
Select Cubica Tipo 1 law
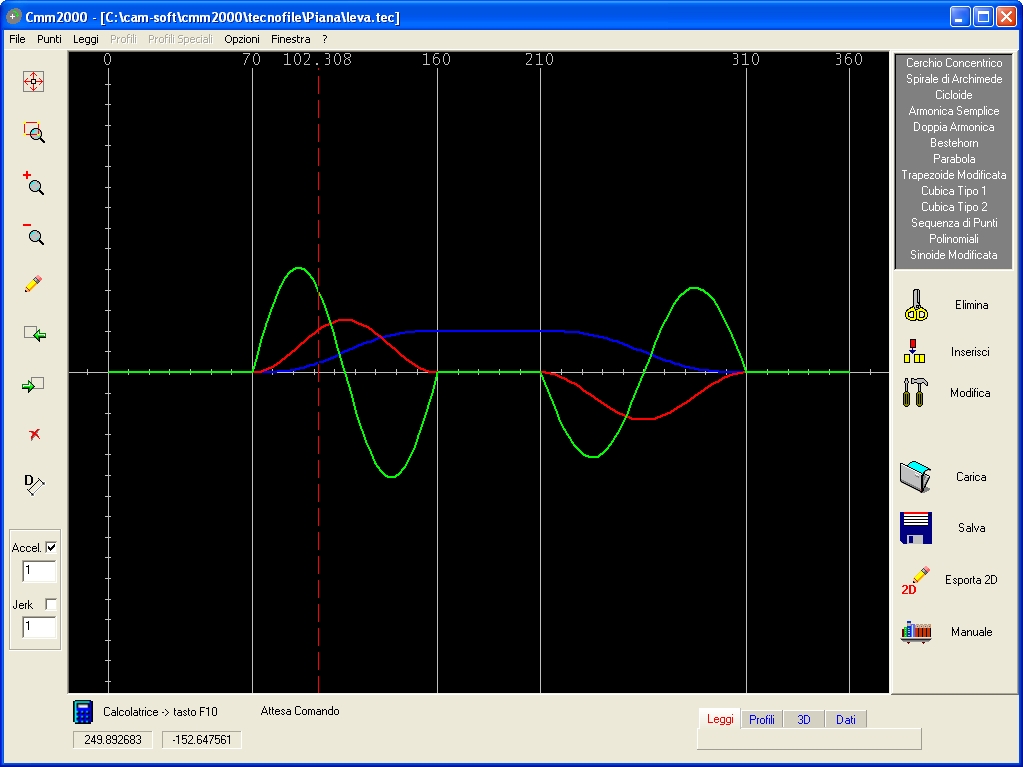954,191
